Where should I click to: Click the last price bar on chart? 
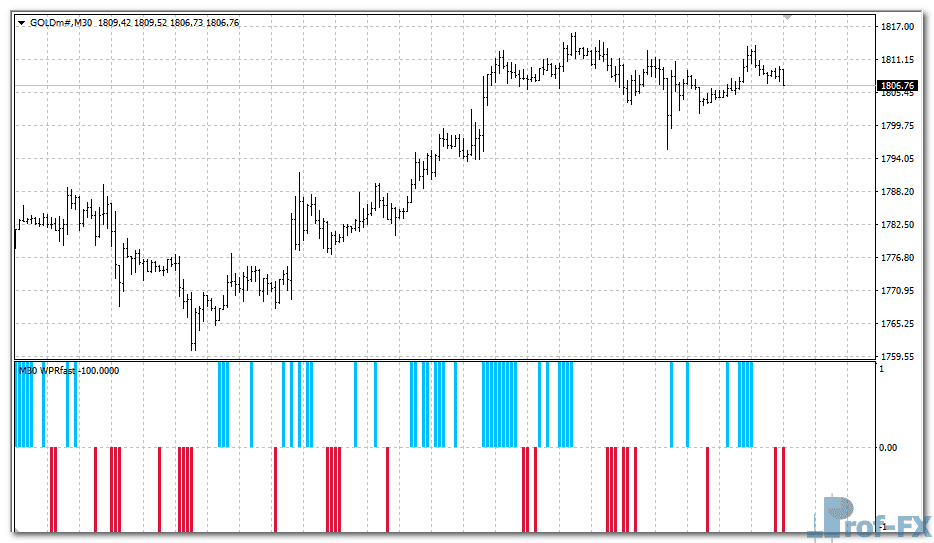tap(783, 77)
